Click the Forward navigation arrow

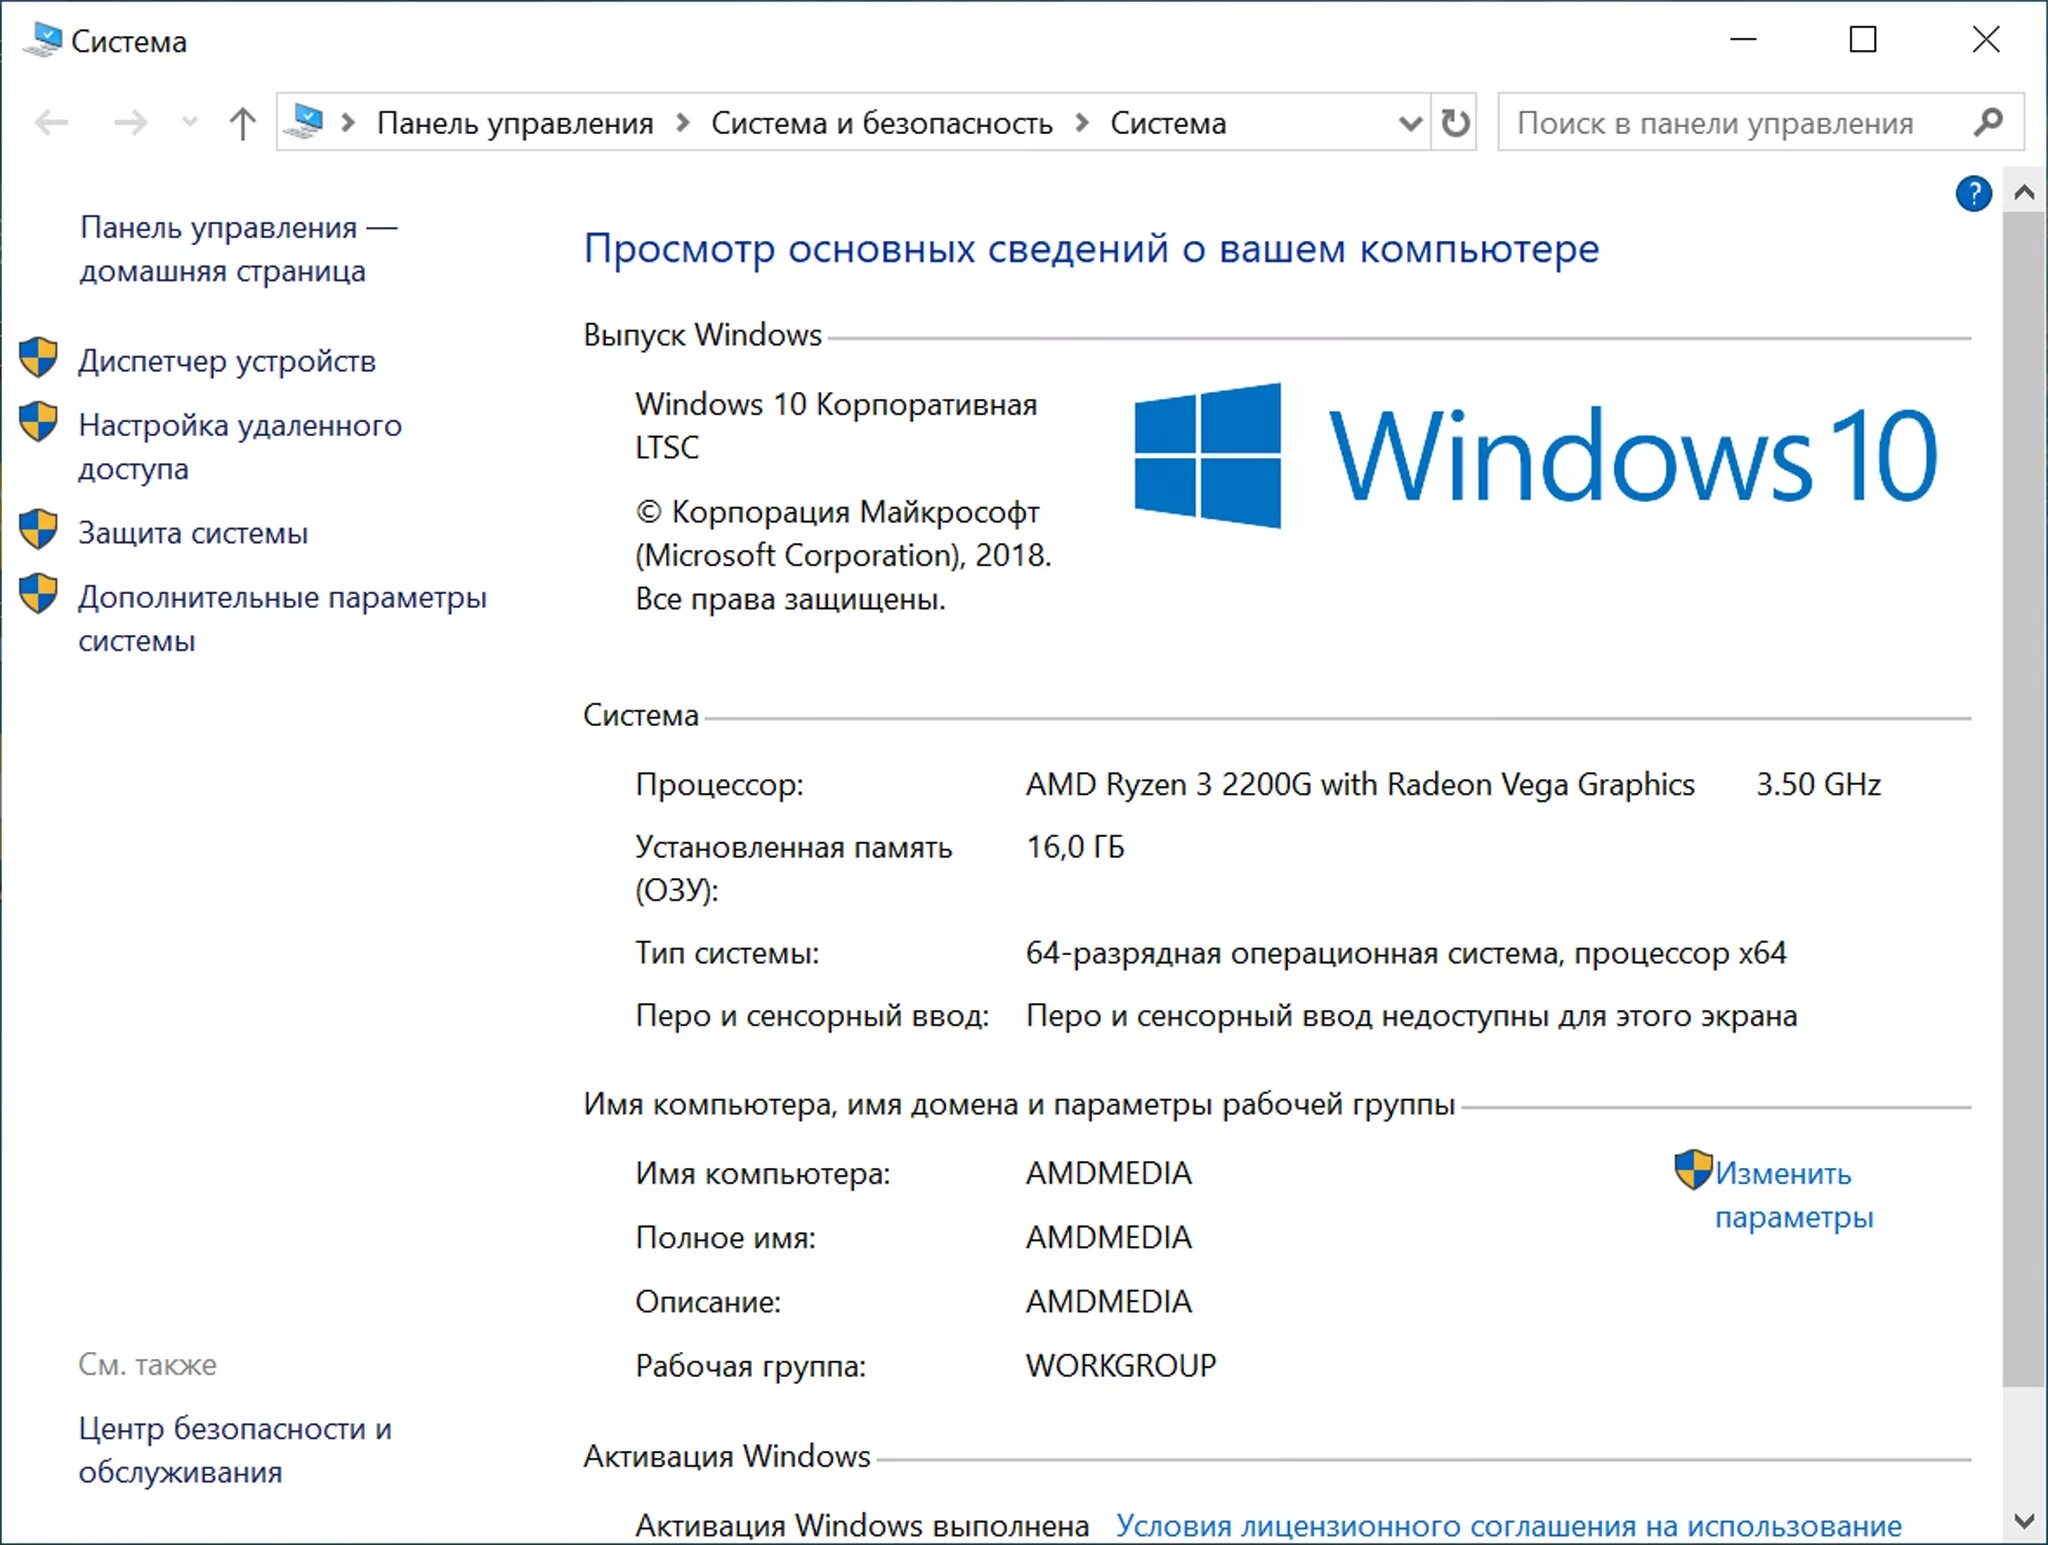click(130, 123)
